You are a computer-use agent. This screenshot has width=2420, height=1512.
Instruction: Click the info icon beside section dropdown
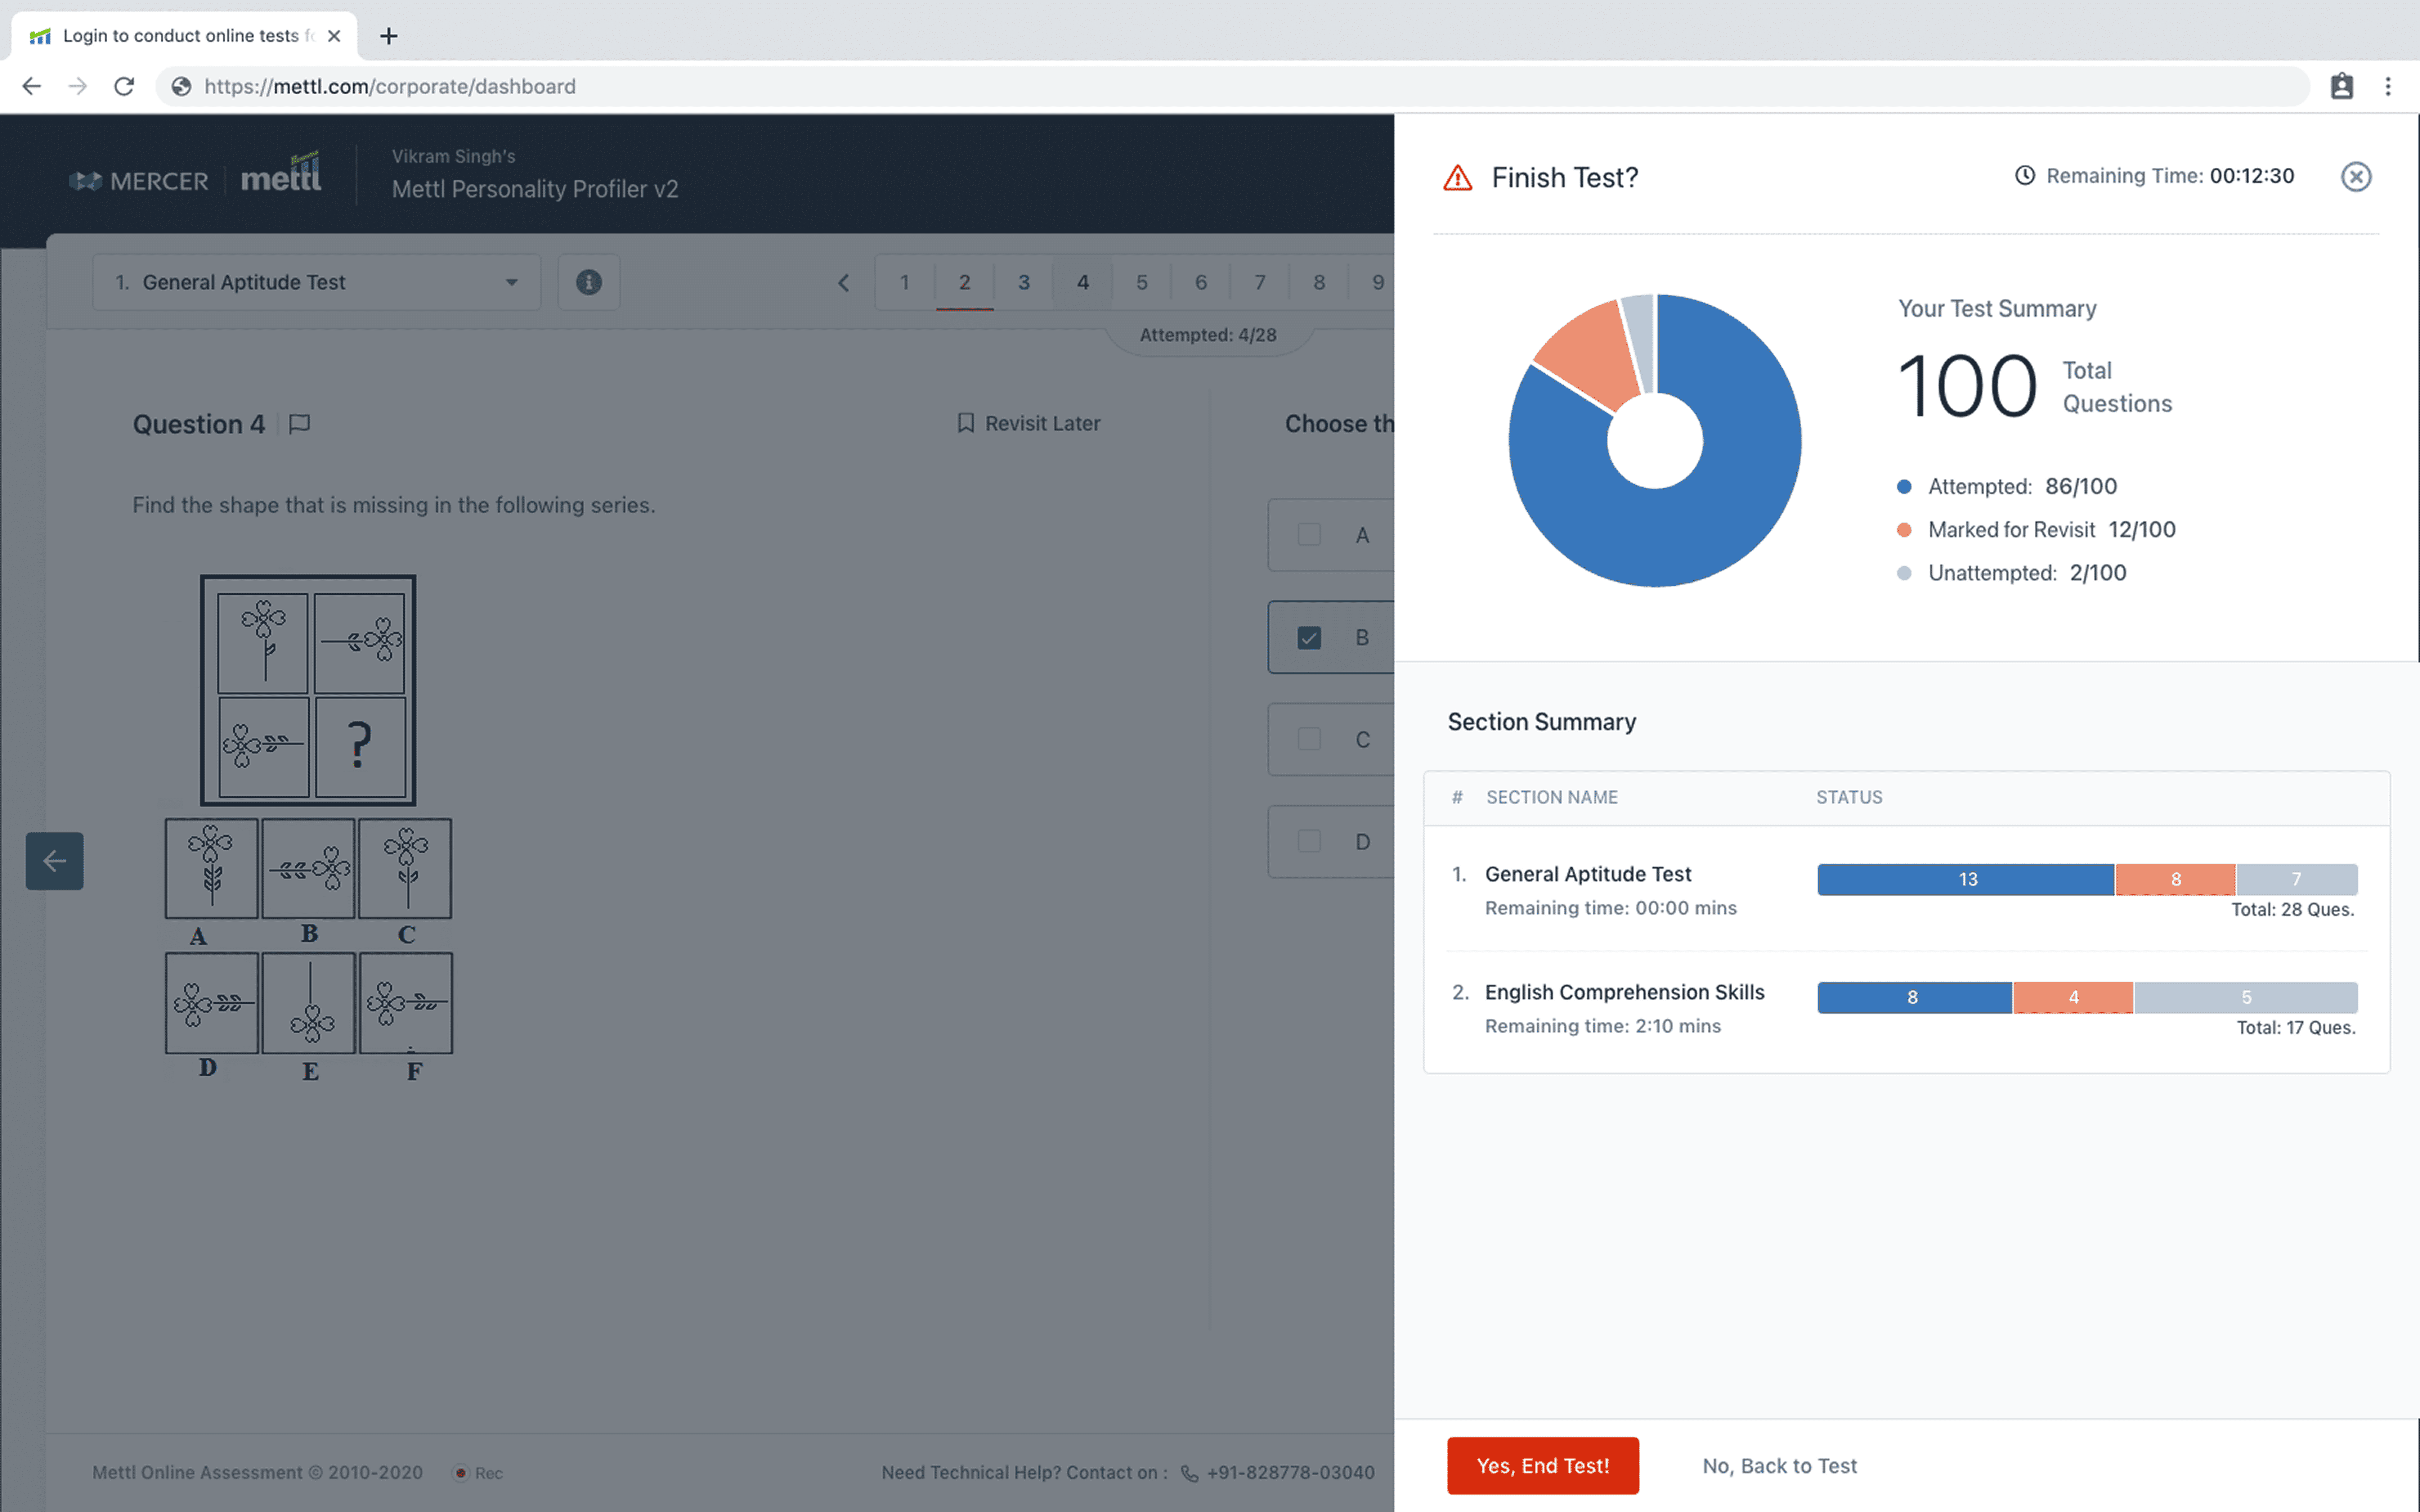[x=589, y=282]
